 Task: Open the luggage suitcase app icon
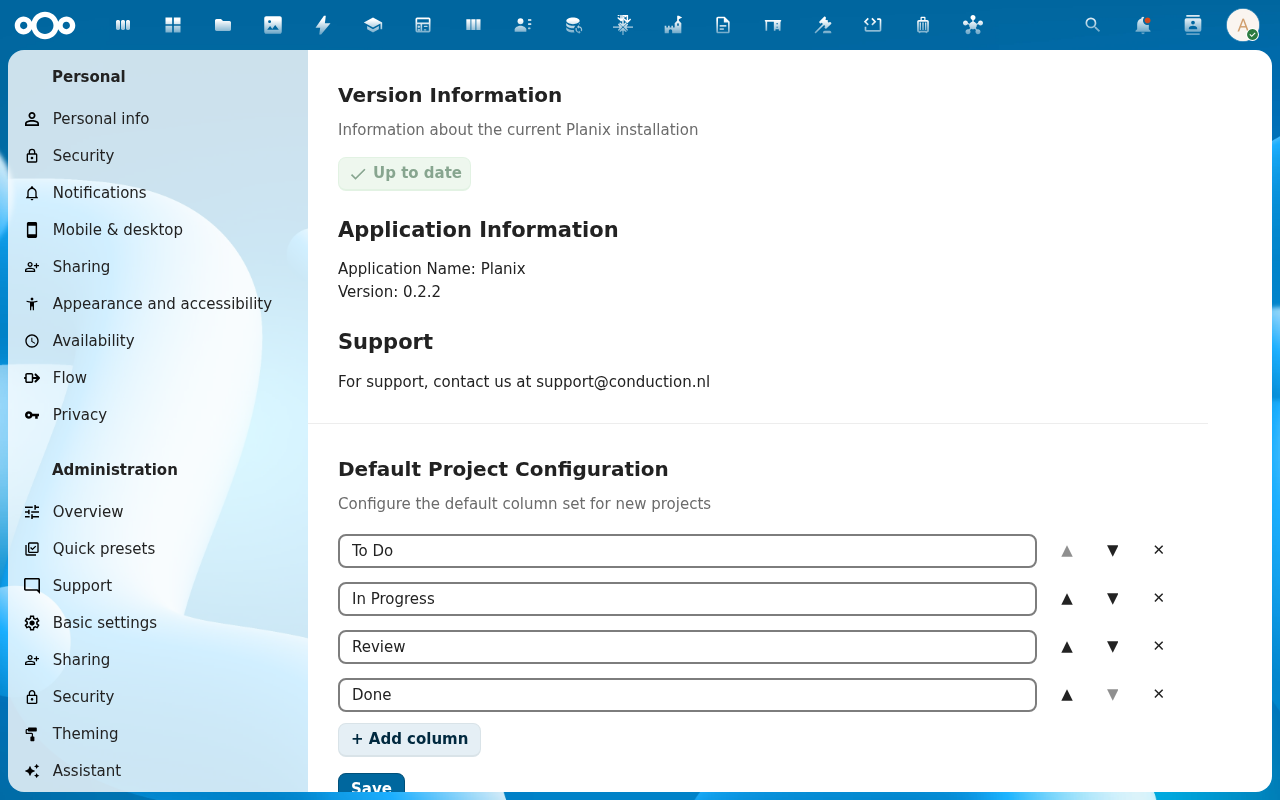pos(923,25)
